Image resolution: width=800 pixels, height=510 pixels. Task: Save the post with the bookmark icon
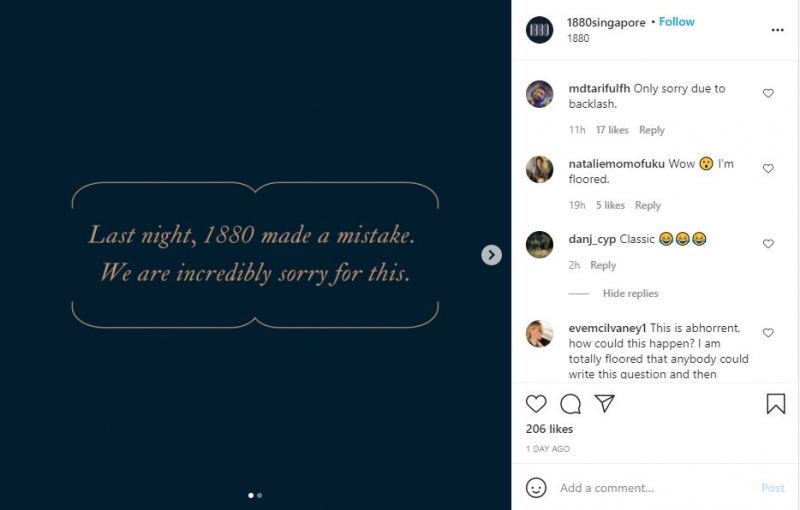pos(776,403)
